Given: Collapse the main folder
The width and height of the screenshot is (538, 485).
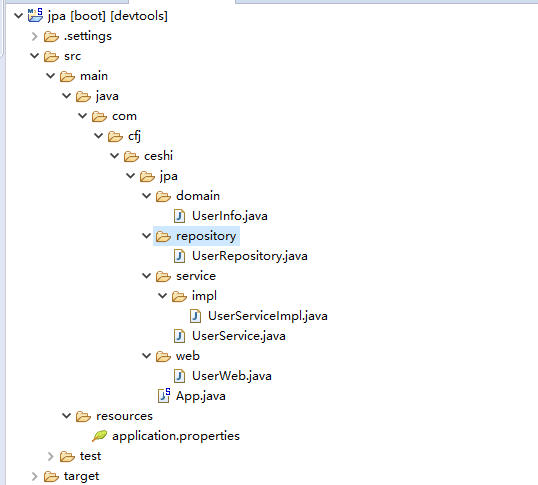Looking at the screenshot, I should click(x=50, y=76).
